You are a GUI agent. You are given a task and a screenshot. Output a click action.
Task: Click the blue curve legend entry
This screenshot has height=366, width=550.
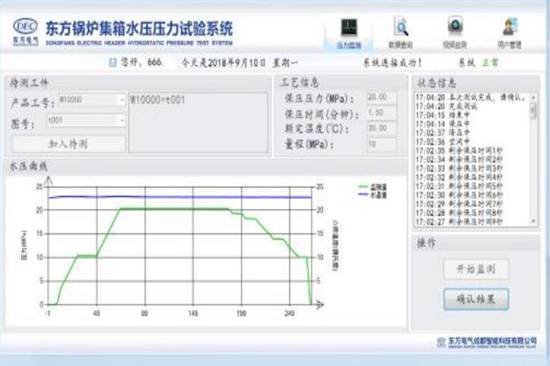click(x=372, y=195)
